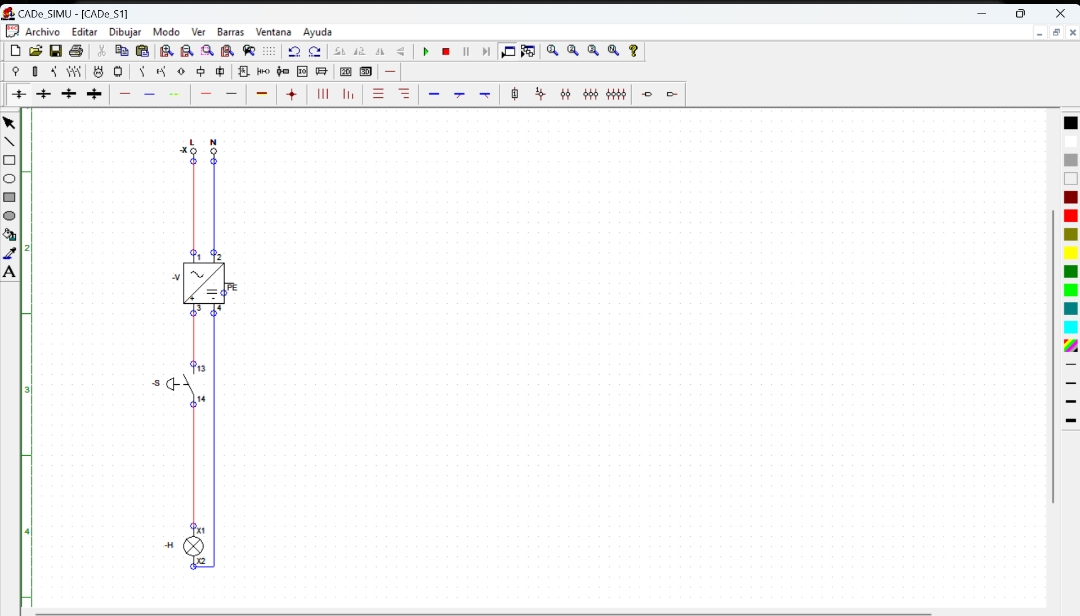
Task: Choose the thinnest line width option
Action: pyautogui.click(x=1070, y=365)
